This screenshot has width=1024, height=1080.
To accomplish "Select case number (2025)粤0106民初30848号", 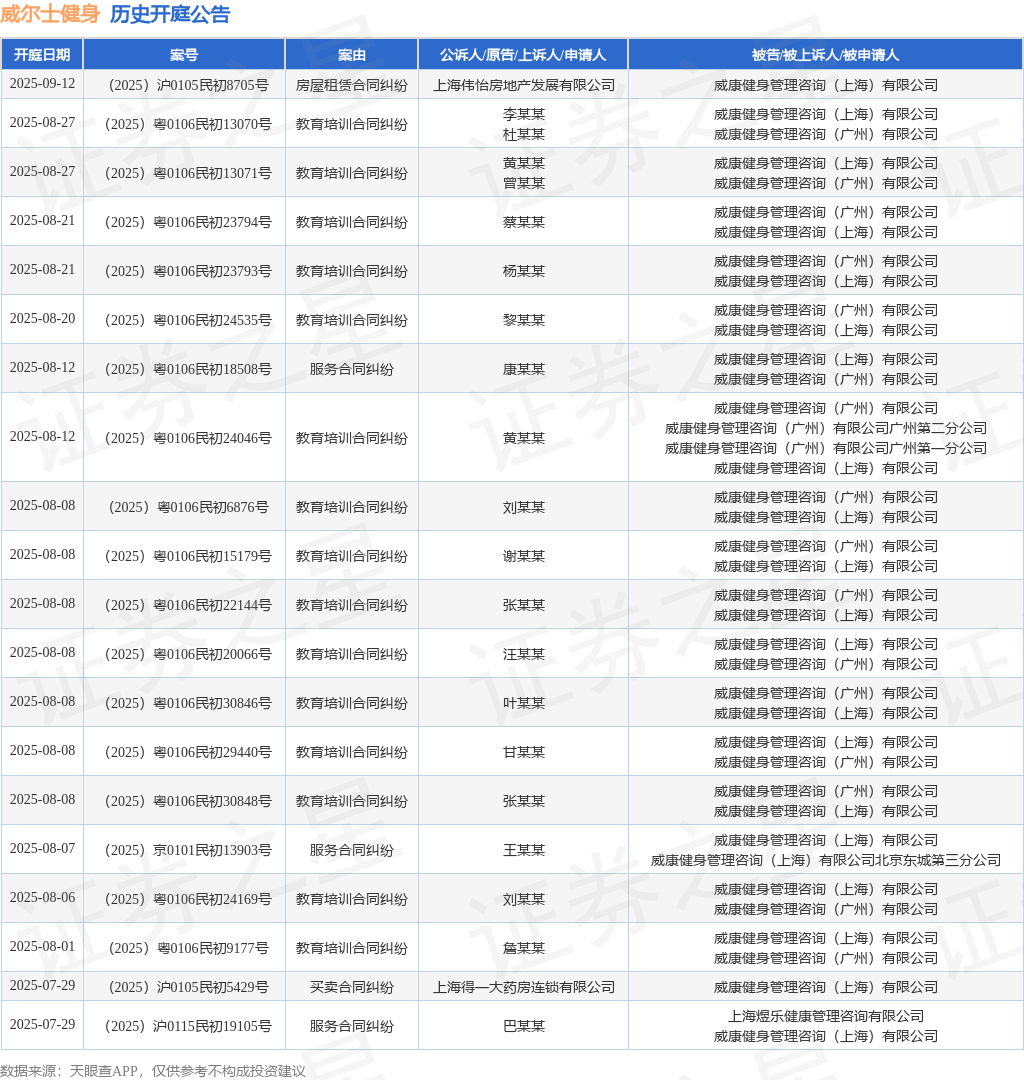I will tap(188, 800).
